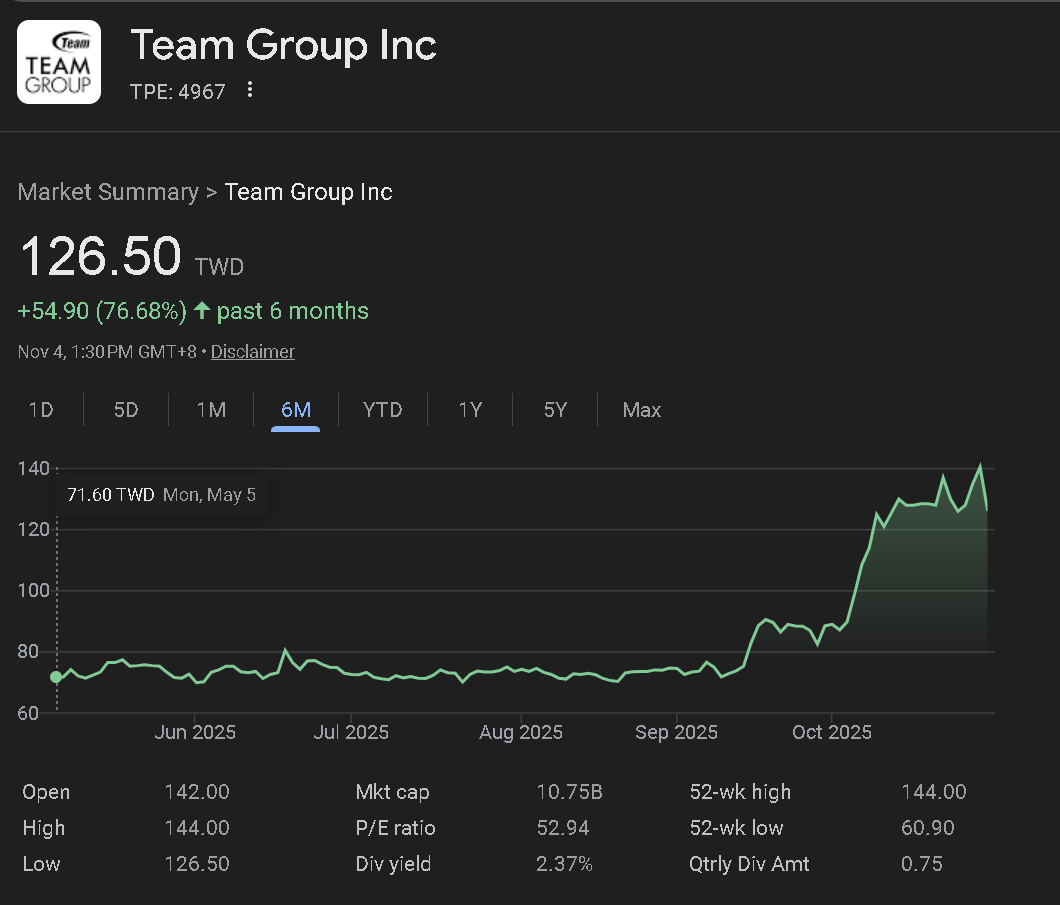Click the +54.90 (76.68%) change text
Screen dimensions: 1060x905
point(102,311)
